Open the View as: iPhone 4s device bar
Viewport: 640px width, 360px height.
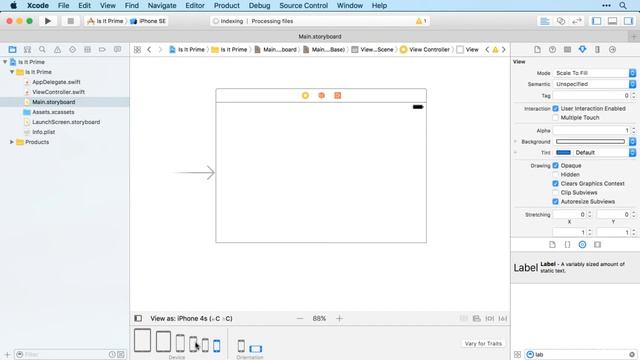(191, 318)
